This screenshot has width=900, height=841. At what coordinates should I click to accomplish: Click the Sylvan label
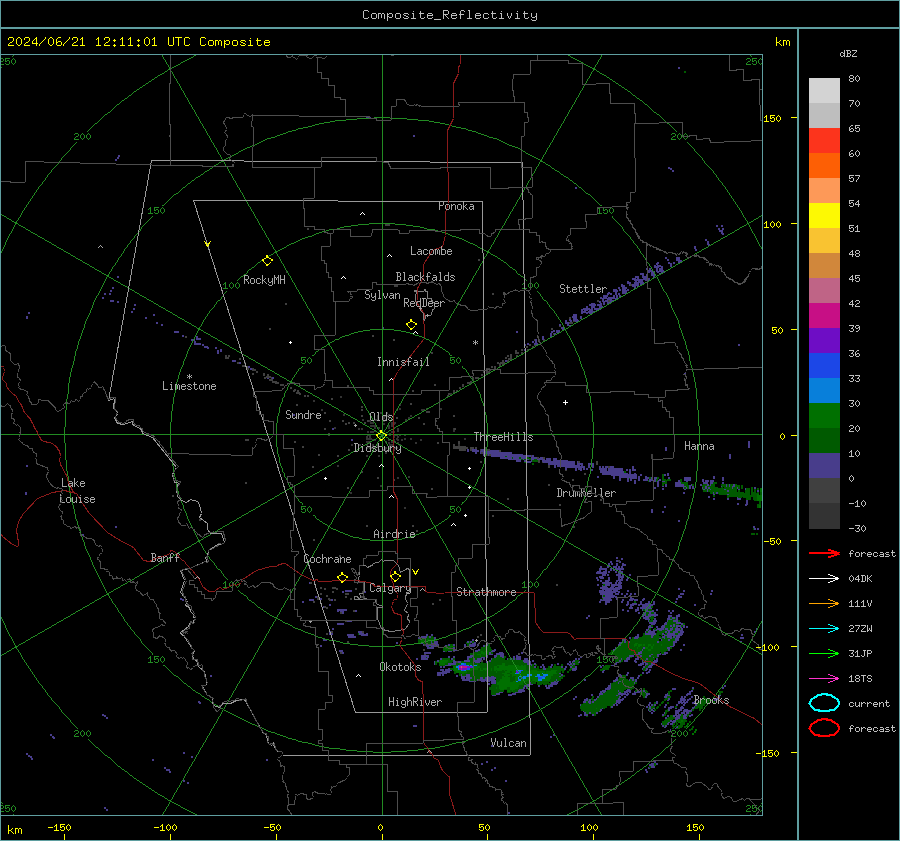point(382,295)
